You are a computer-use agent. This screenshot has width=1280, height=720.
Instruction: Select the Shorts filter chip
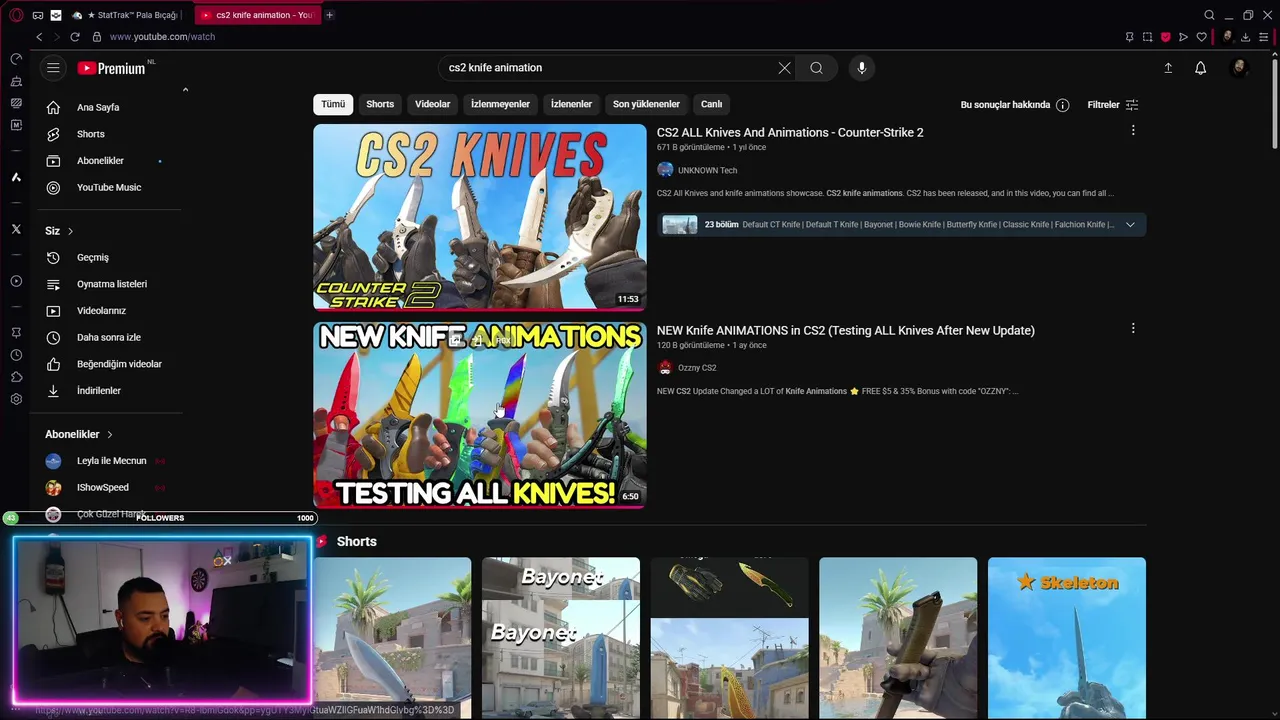380,104
